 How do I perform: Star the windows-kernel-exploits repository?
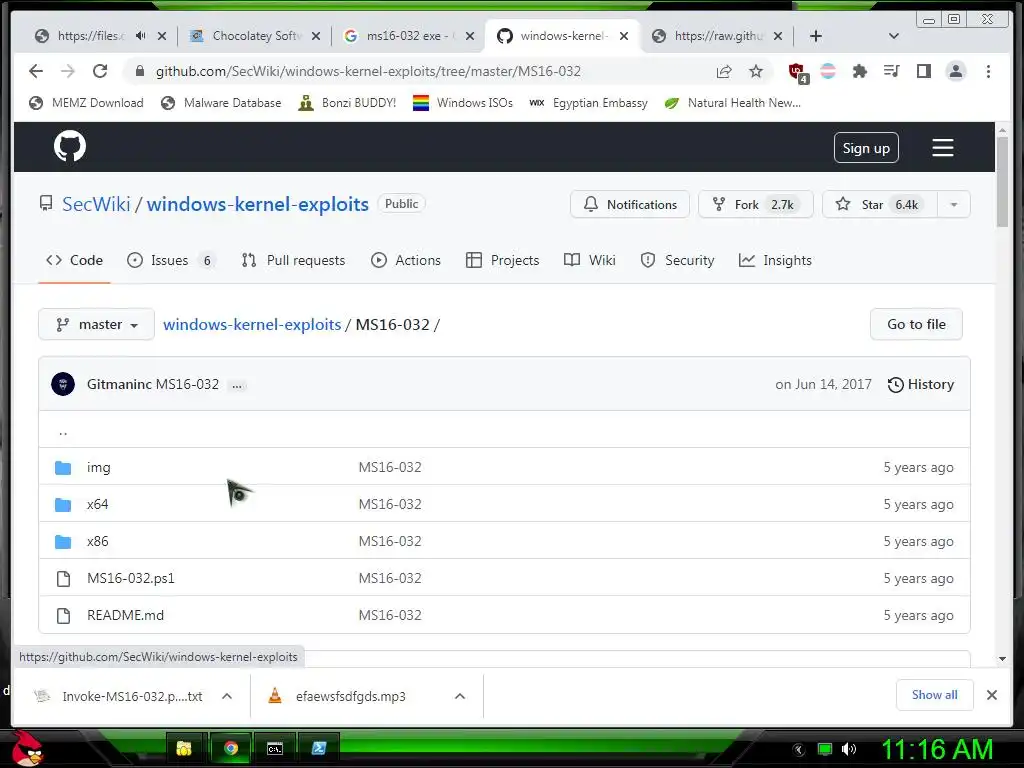click(880, 204)
